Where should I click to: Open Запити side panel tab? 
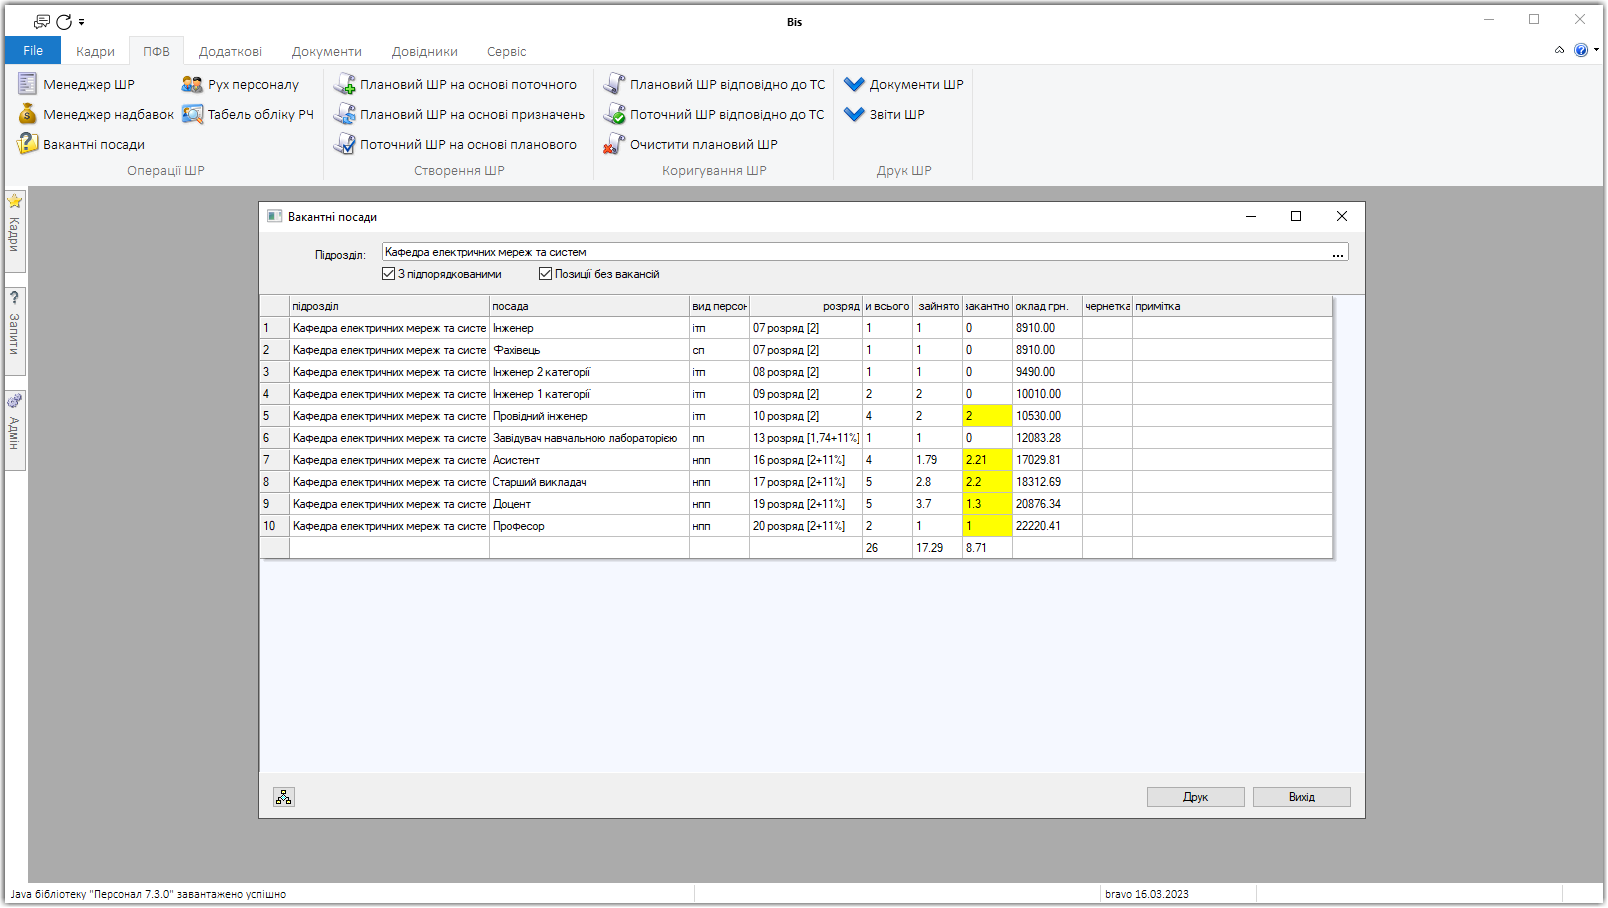coord(15,330)
